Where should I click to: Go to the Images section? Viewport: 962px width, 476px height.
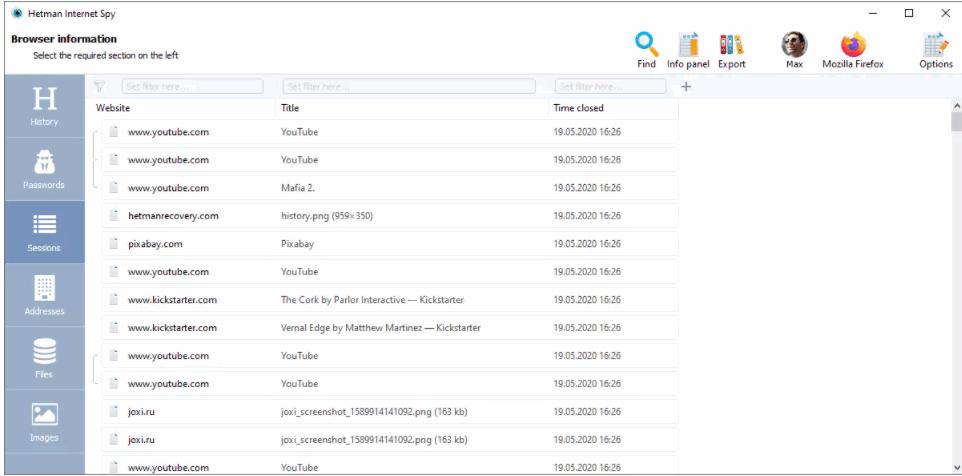click(44, 422)
